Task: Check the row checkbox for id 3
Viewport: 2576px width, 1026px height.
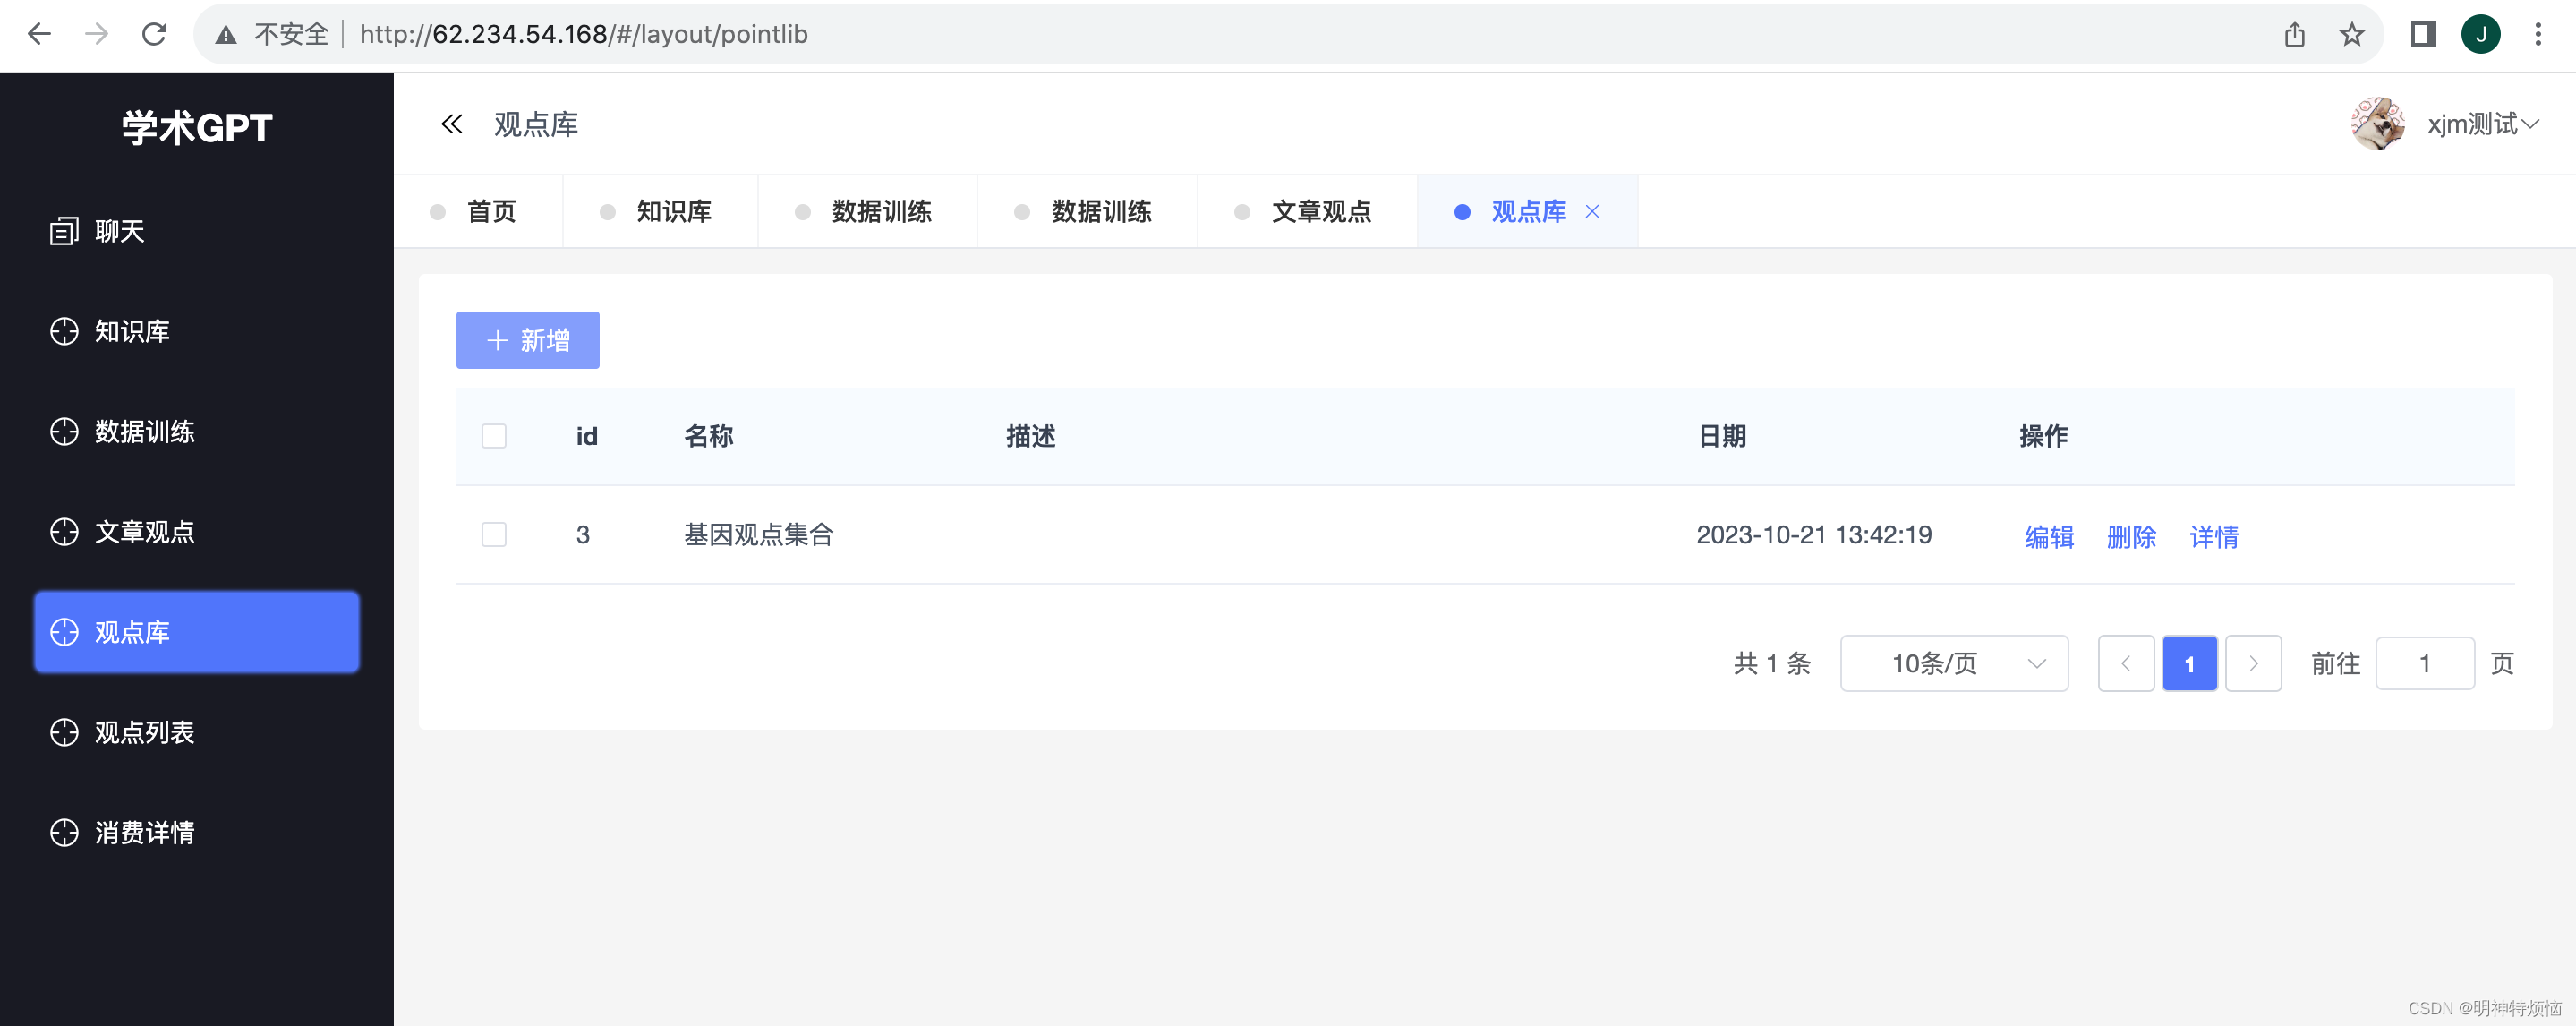Action: tap(494, 534)
